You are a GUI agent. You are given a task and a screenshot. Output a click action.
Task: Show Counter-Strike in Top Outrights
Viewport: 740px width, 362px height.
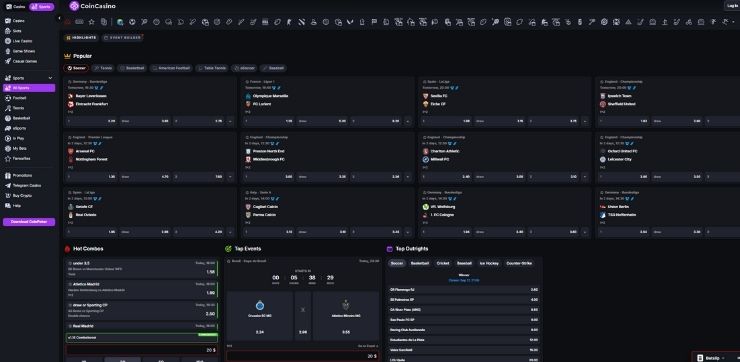(519, 263)
